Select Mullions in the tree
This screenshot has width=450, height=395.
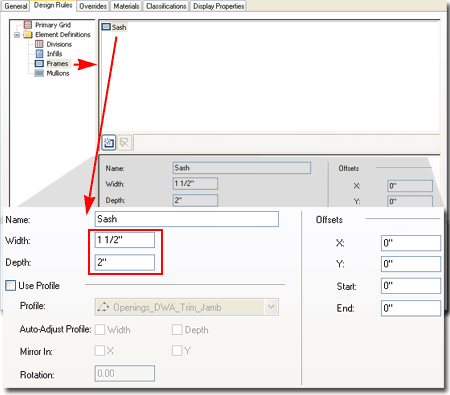tap(58, 73)
